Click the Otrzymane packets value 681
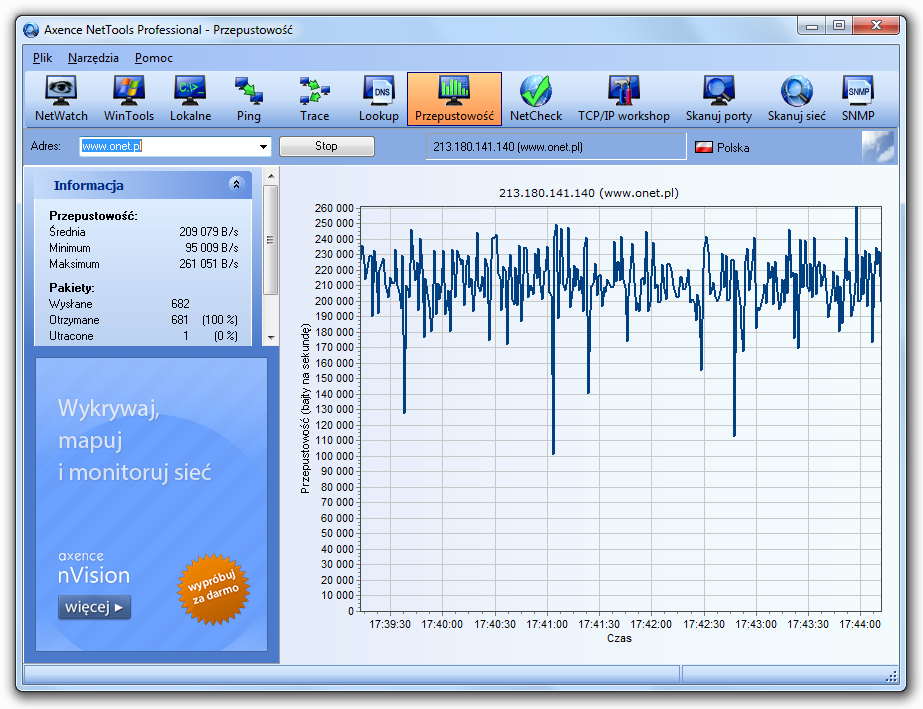Screen dimensions: 923x709 (x=180, y=320)
